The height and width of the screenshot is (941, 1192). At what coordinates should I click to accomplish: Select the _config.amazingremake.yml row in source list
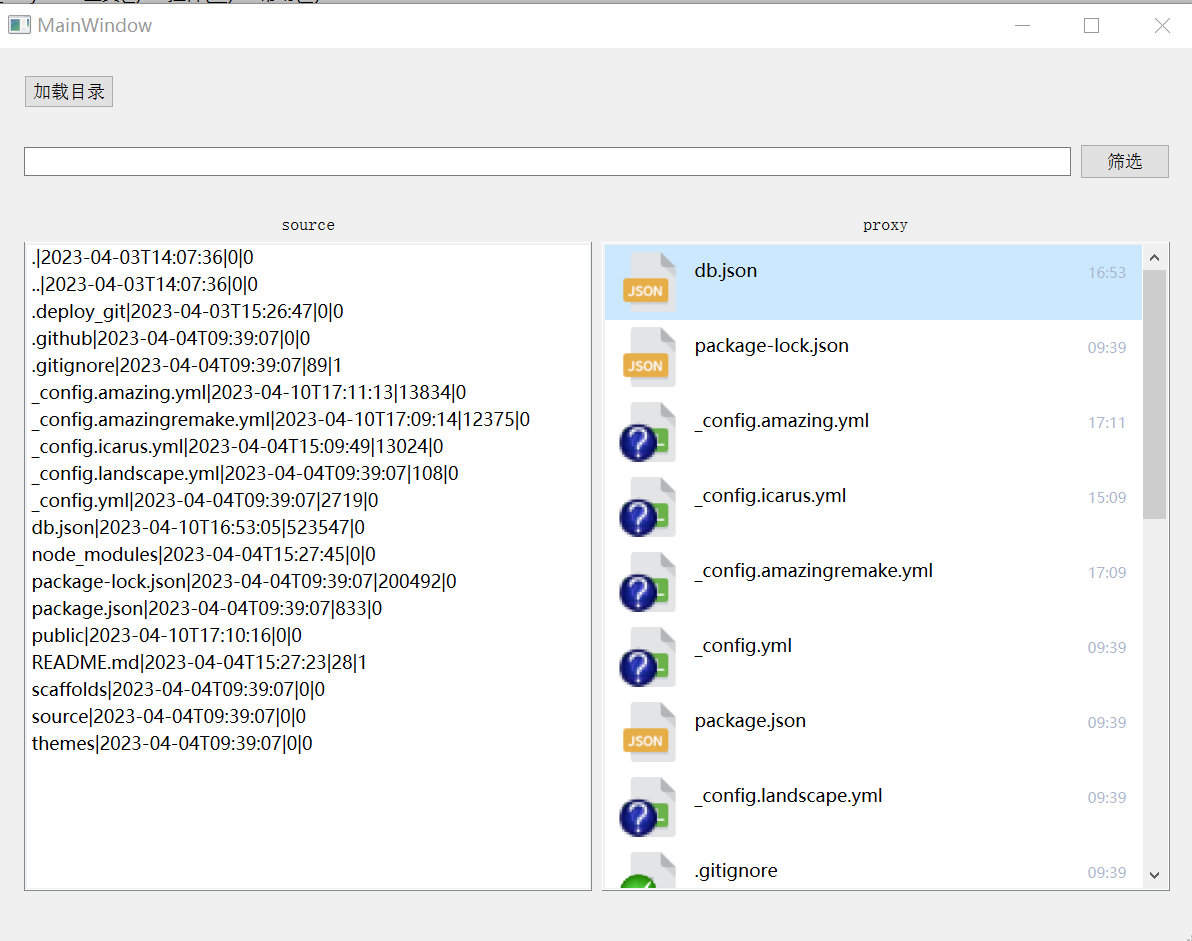coord(308,420)
